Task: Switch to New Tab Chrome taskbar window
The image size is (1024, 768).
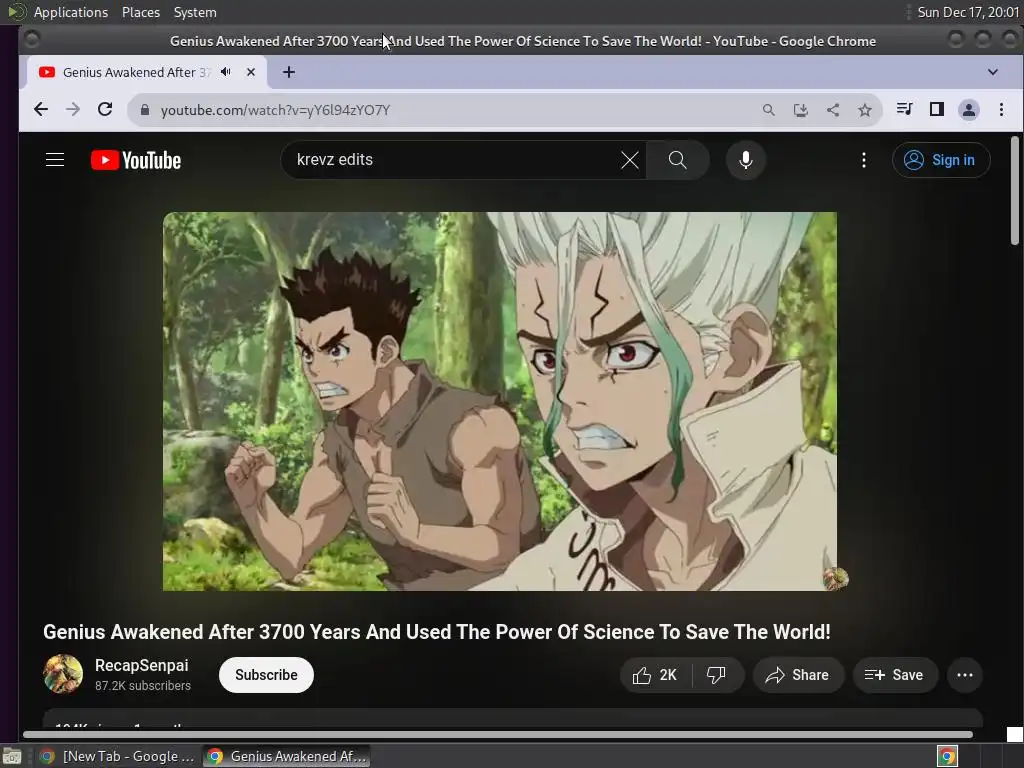Action: [x=118, y=756]
